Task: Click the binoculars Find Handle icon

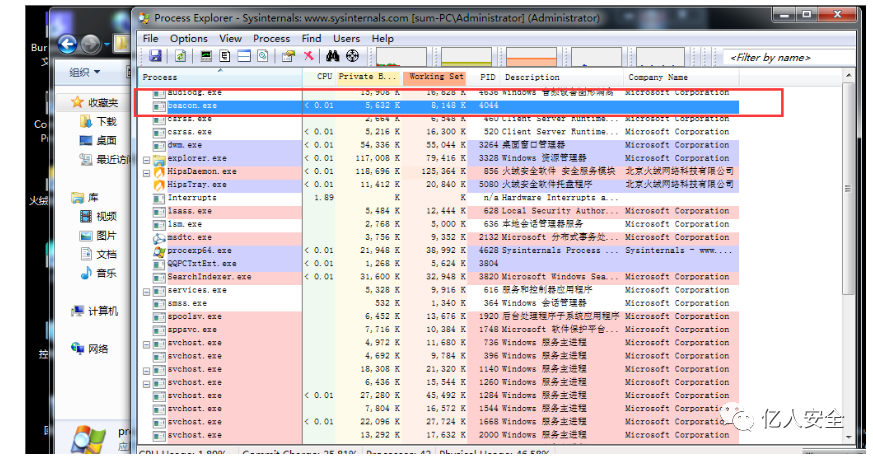Action: 333,56
